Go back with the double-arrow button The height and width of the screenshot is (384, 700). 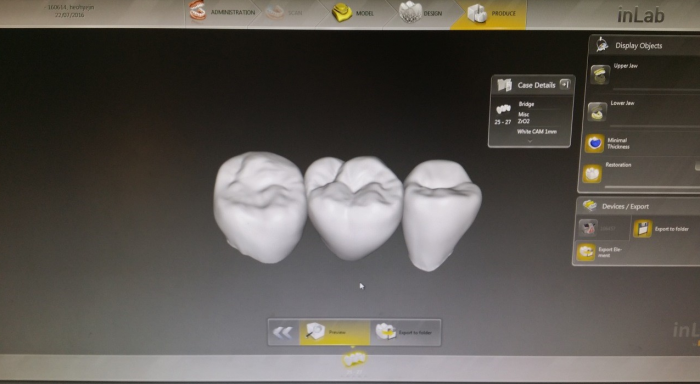[x=283, y=332]
